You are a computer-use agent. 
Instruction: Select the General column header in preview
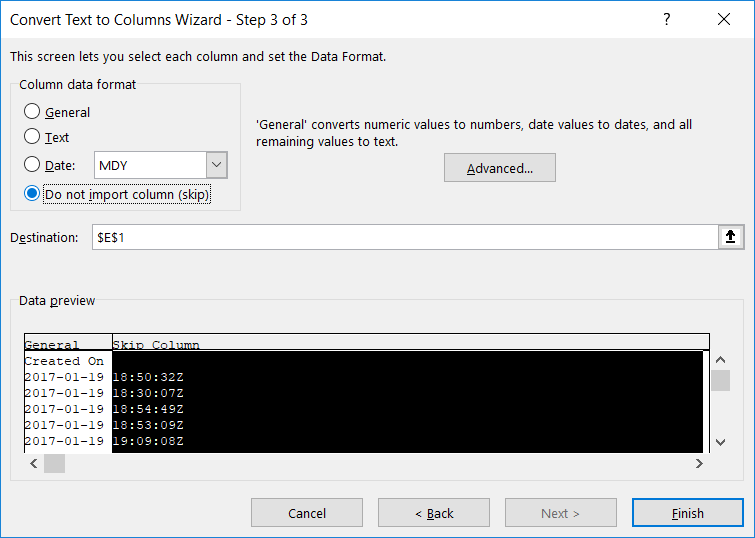[x=68, y=343]
